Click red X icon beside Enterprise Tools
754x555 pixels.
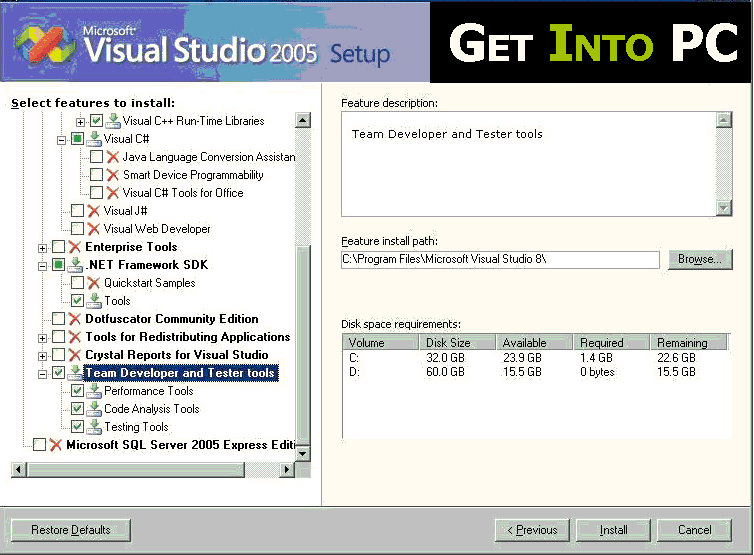(x=75, y=247)
